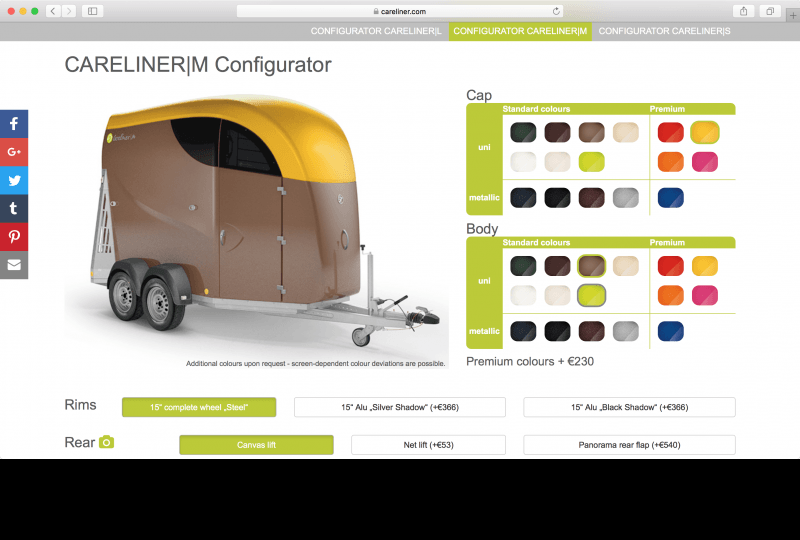Viewport: 800px width, 540px height.
Task: Pick beige uni Cap colour
Action: 626,133
